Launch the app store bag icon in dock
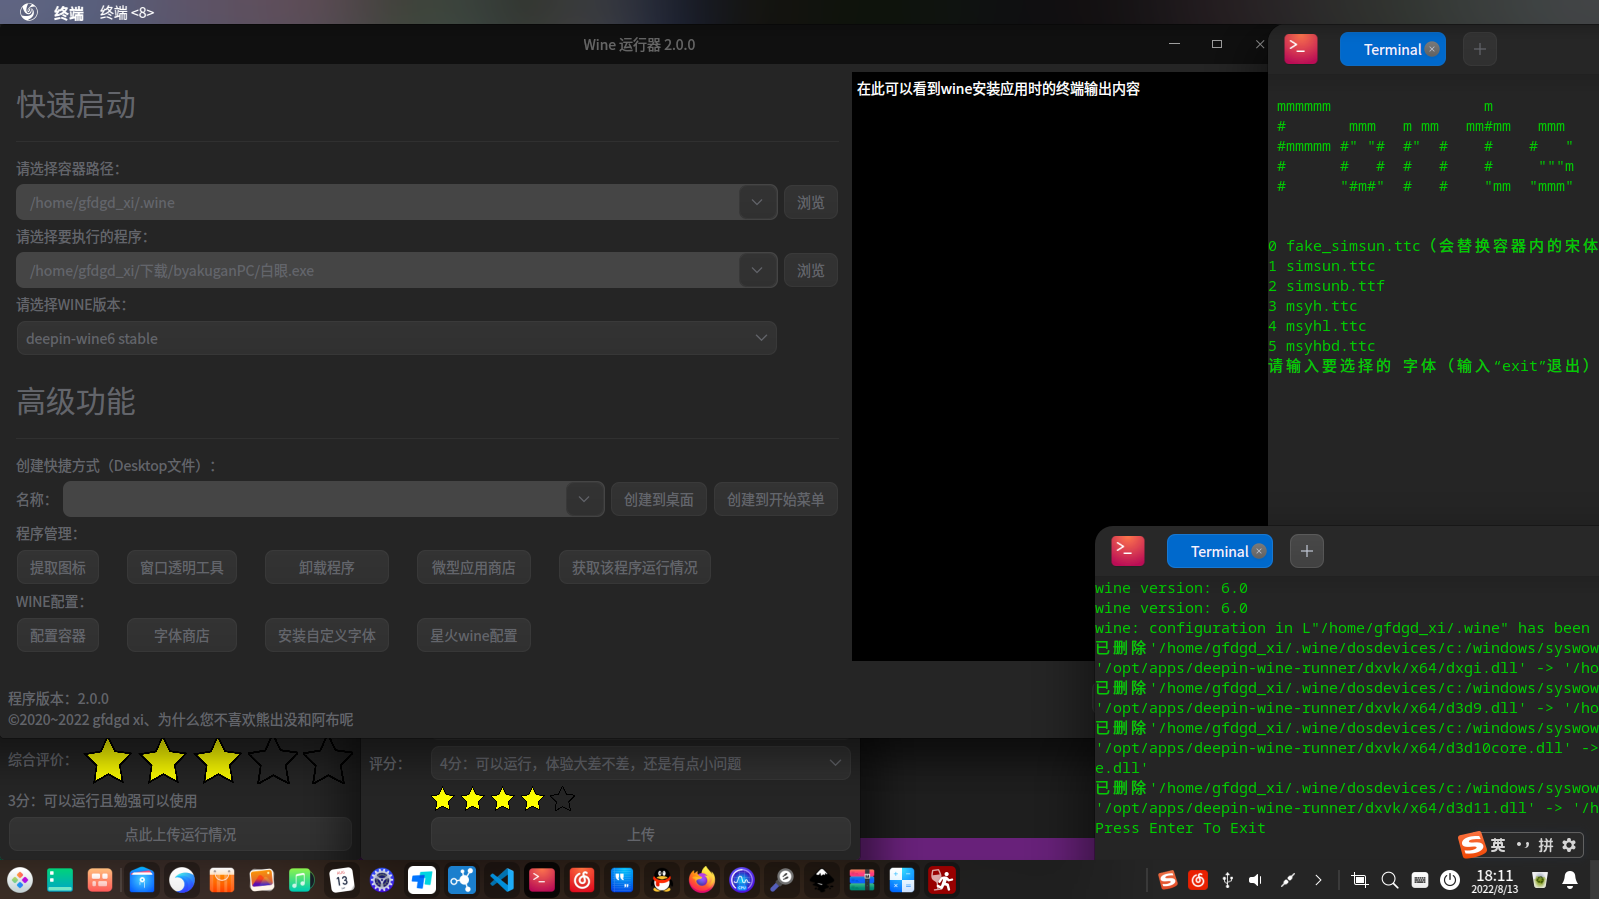Screen dimensions: 1599x899 (x=222, y=880)
